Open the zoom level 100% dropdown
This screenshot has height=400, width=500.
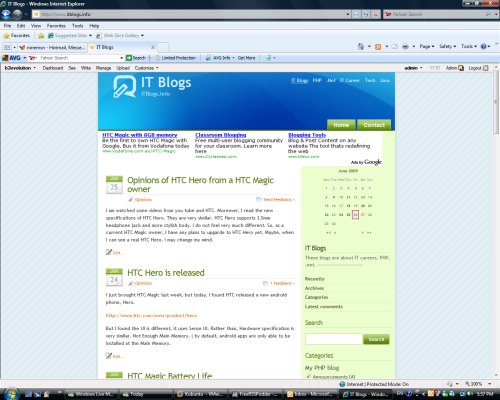click(489, 384)
